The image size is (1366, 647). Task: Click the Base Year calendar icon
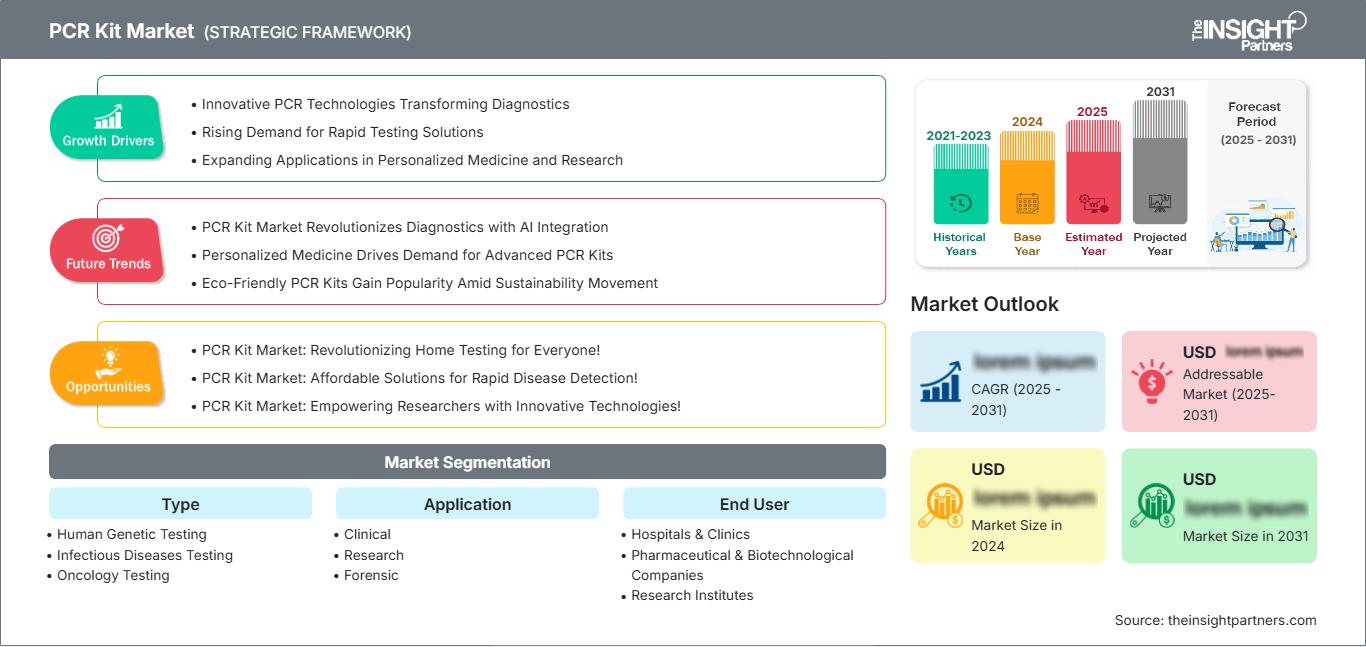(x=1027, y=204)
